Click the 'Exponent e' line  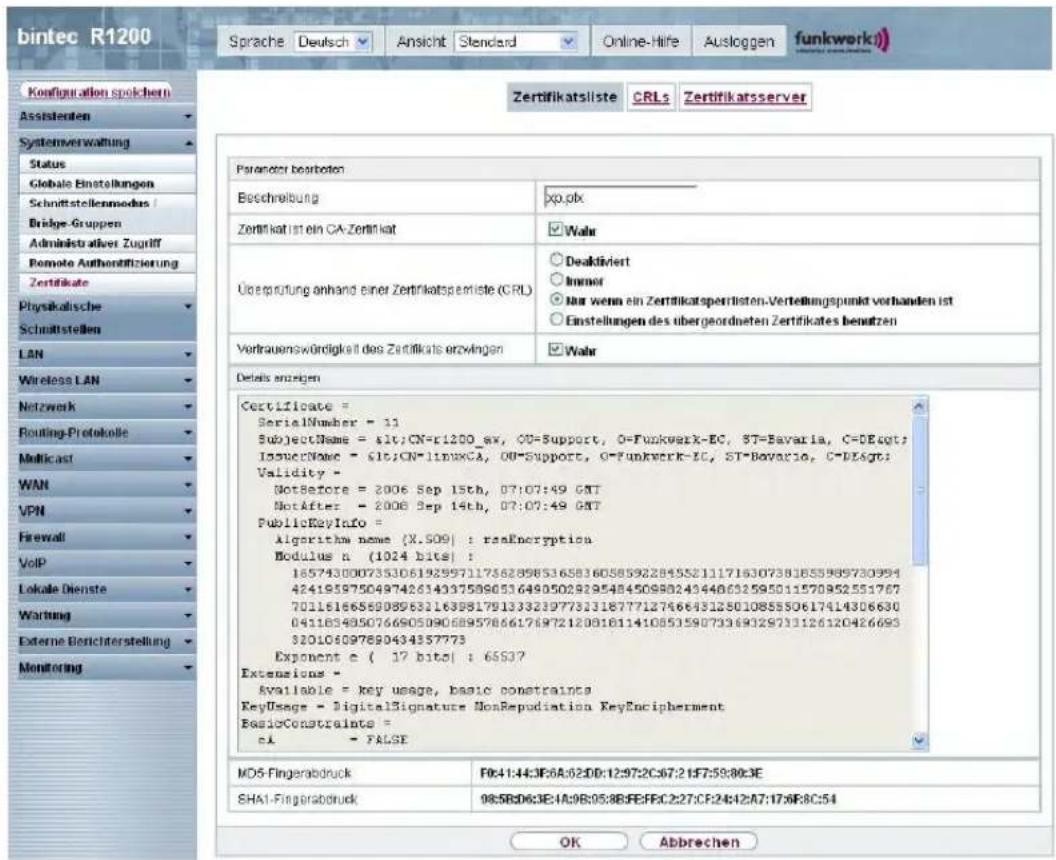pos(399,657)
